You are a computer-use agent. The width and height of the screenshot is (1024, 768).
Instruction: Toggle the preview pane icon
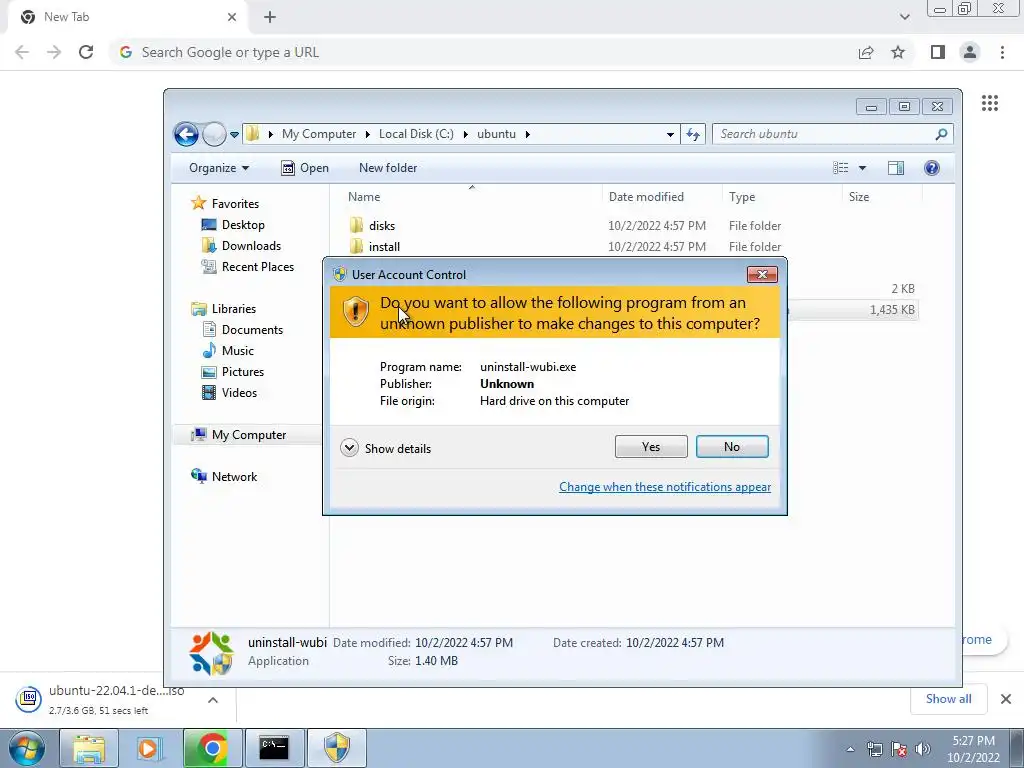click(x=895, y=168)
